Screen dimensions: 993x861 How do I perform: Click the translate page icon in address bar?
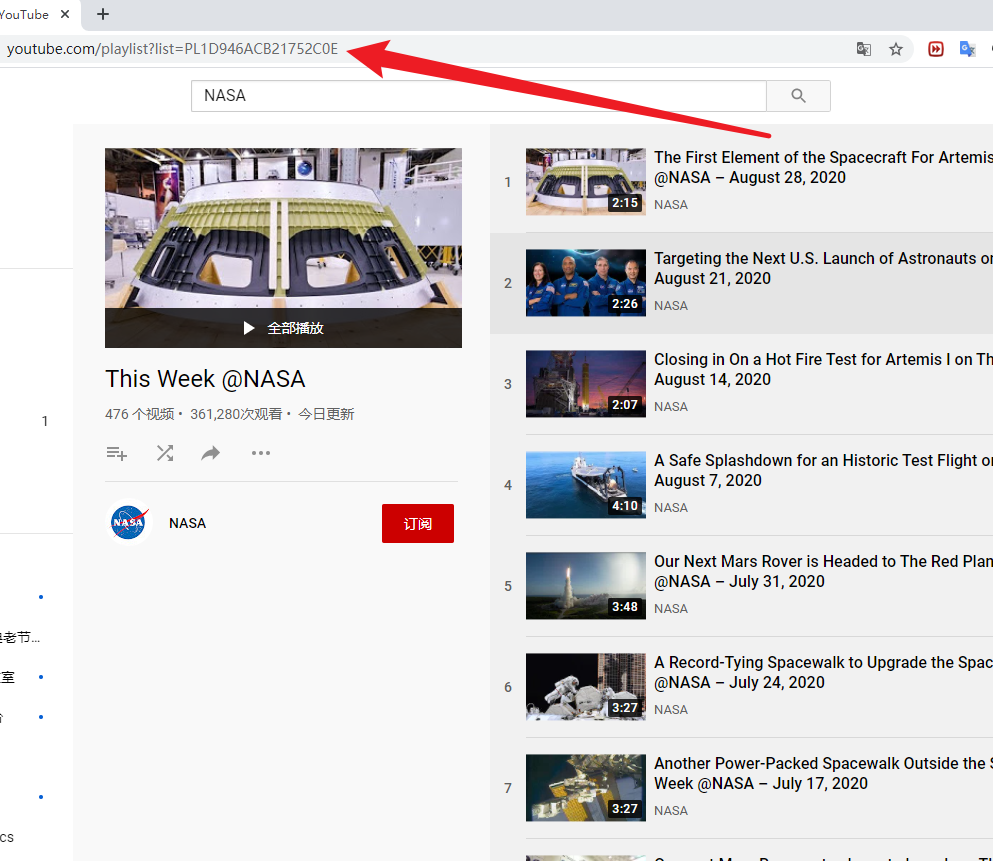[x=864, y=49]
